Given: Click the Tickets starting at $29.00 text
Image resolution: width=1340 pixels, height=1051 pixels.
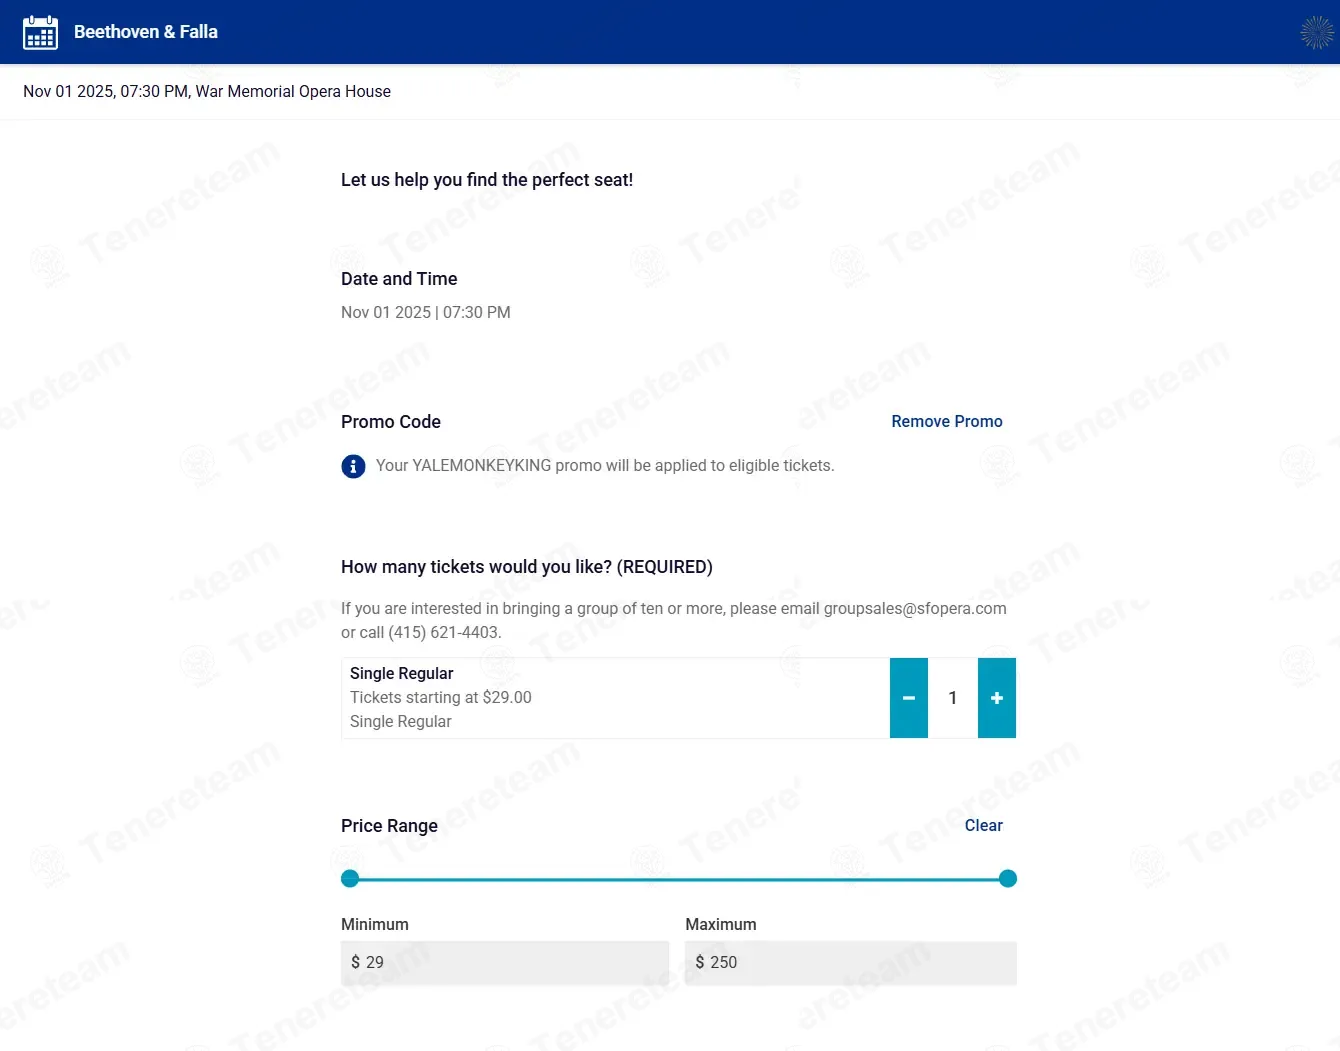Looking at the screenshot, I should (441, 698).
